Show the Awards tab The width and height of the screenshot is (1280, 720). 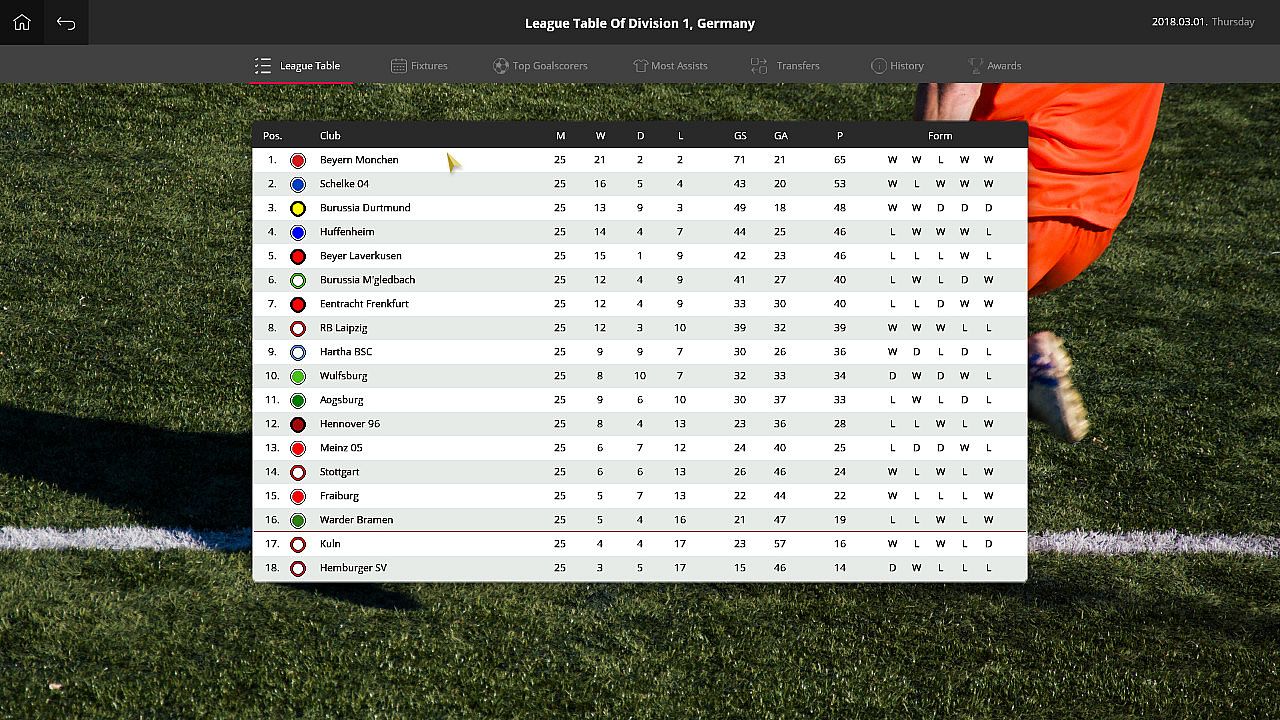coord(994,66)
